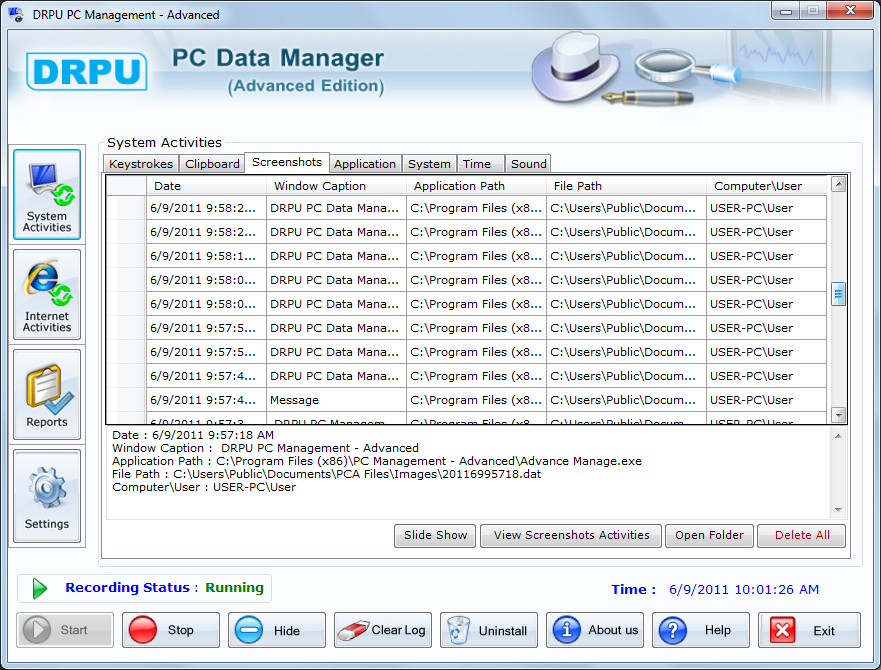Click the screenshot list scrollbar thumb

click(x=838, y=293)
